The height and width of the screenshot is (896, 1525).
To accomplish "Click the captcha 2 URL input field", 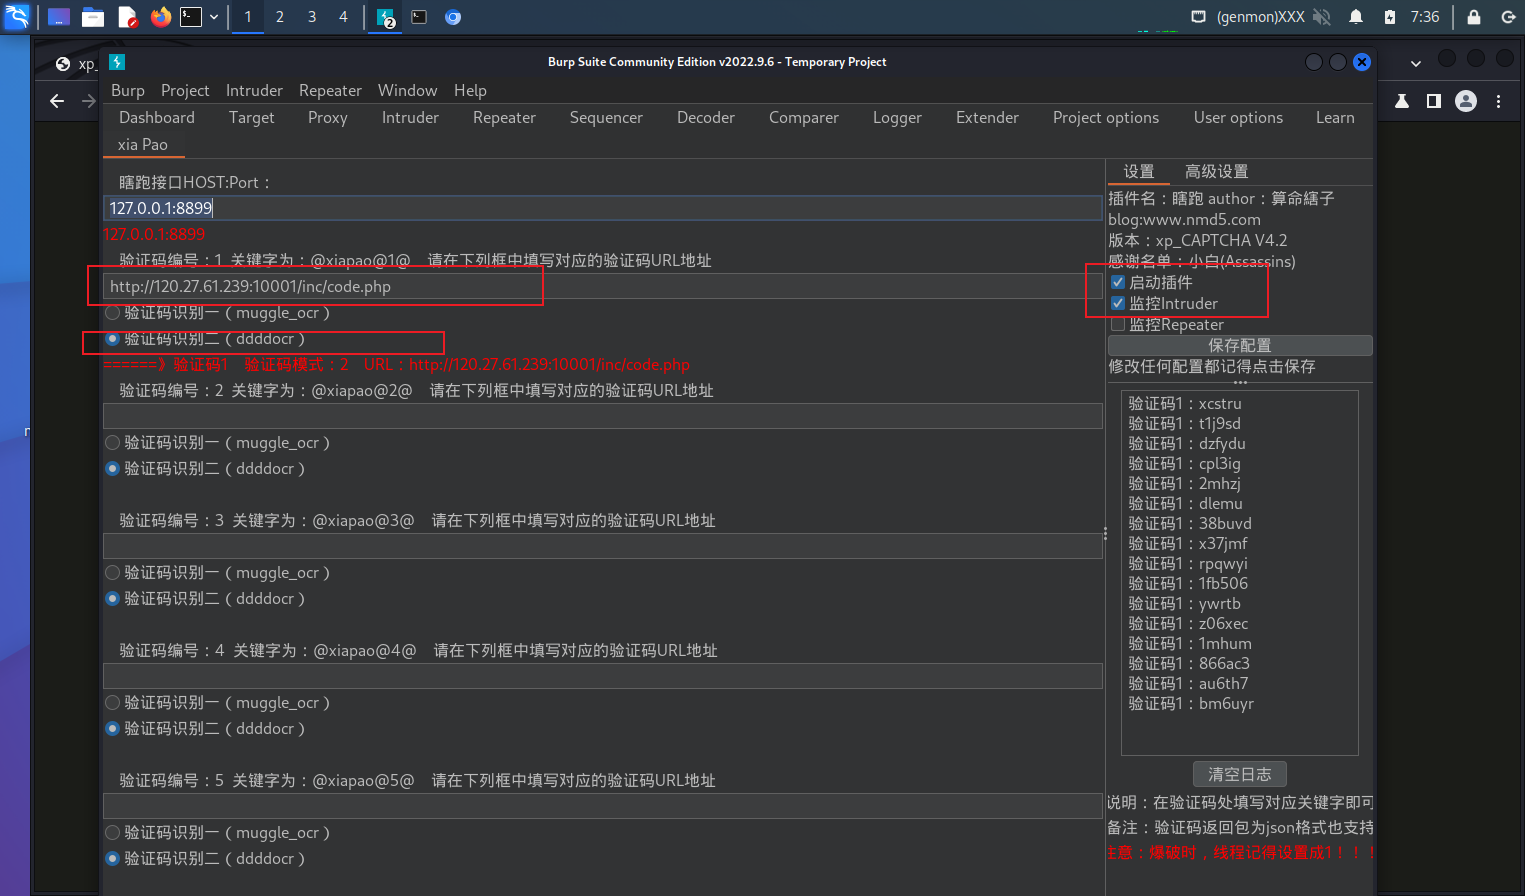I will [603, 416].
